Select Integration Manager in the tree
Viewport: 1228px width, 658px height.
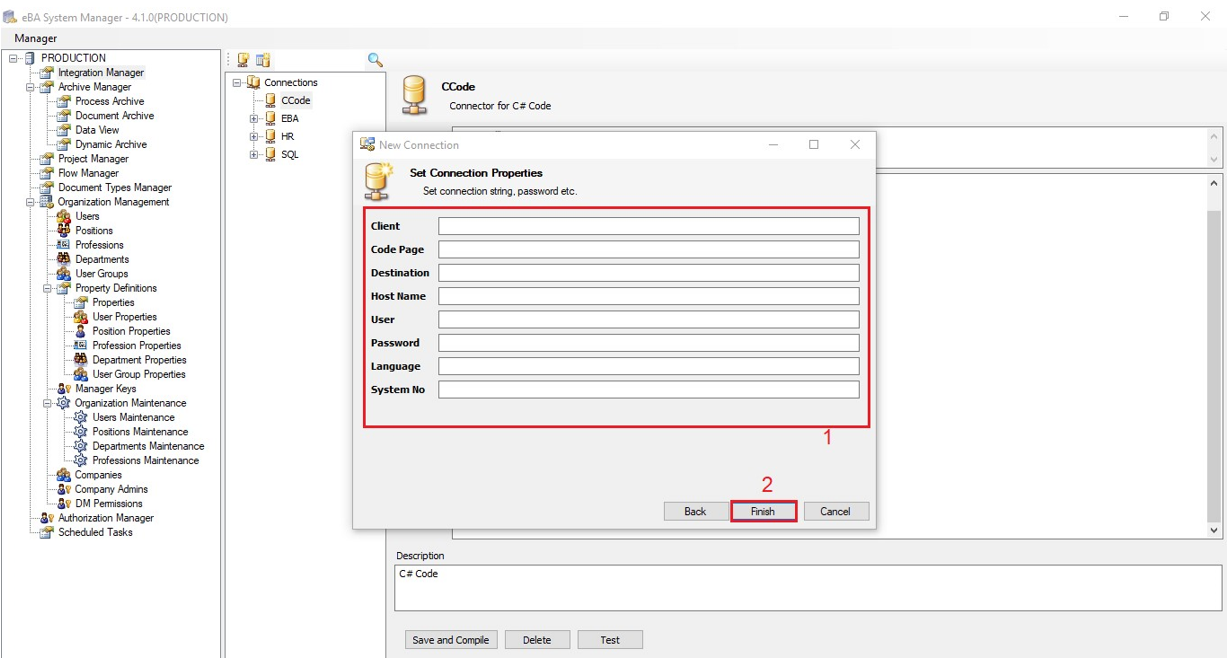100,73
